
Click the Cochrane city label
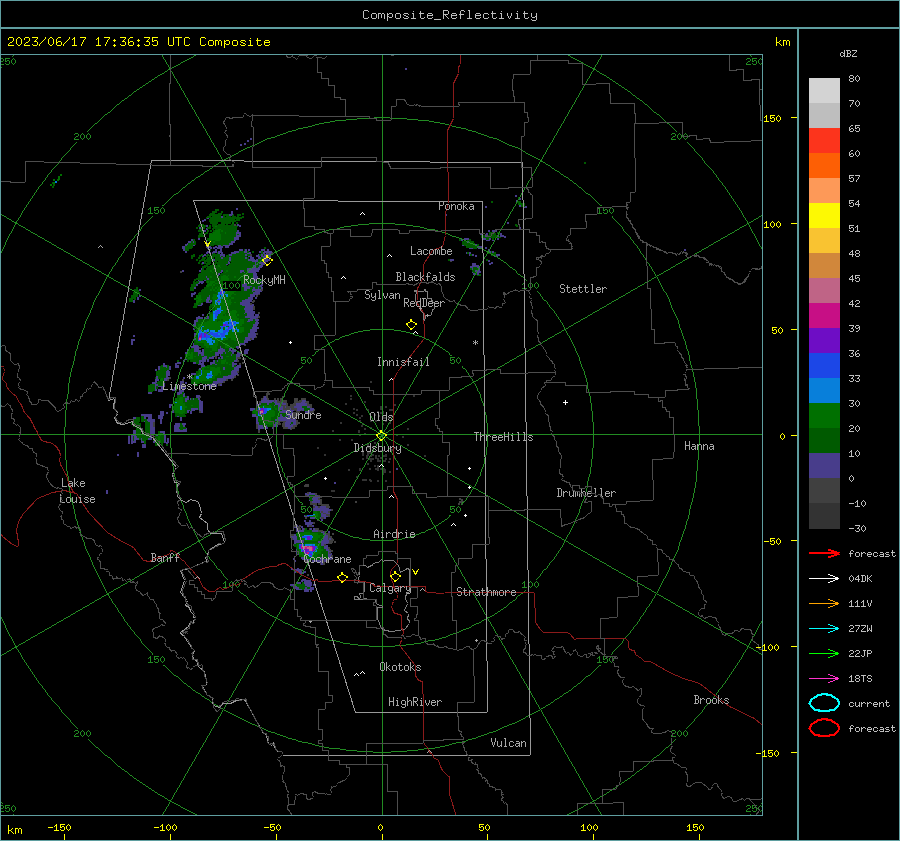(327, 559)
